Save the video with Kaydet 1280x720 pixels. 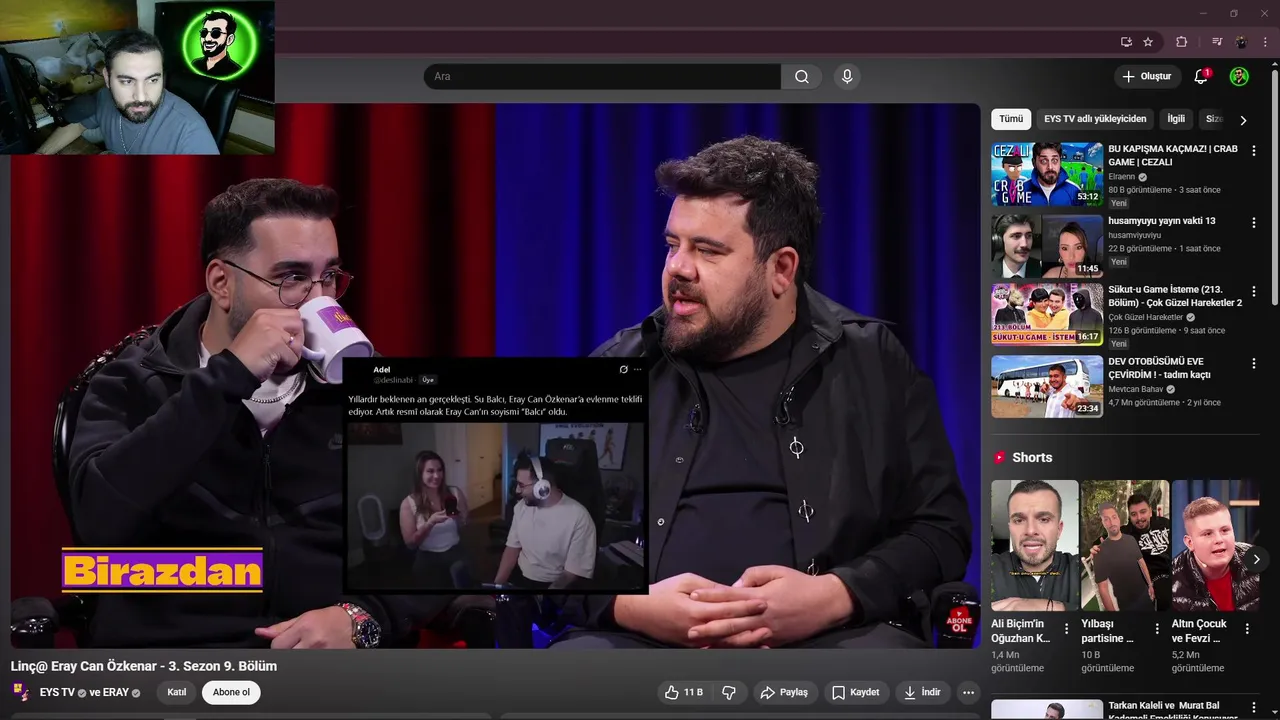pyautogui.click(x=855, y=692)
